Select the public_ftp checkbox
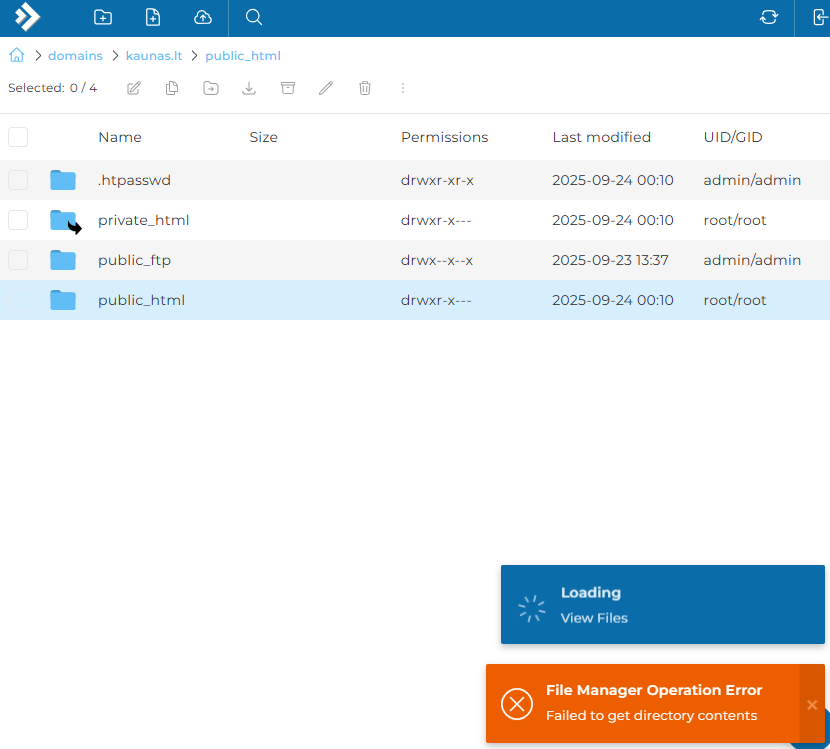 pyautogui.click(x=18, y=260)
